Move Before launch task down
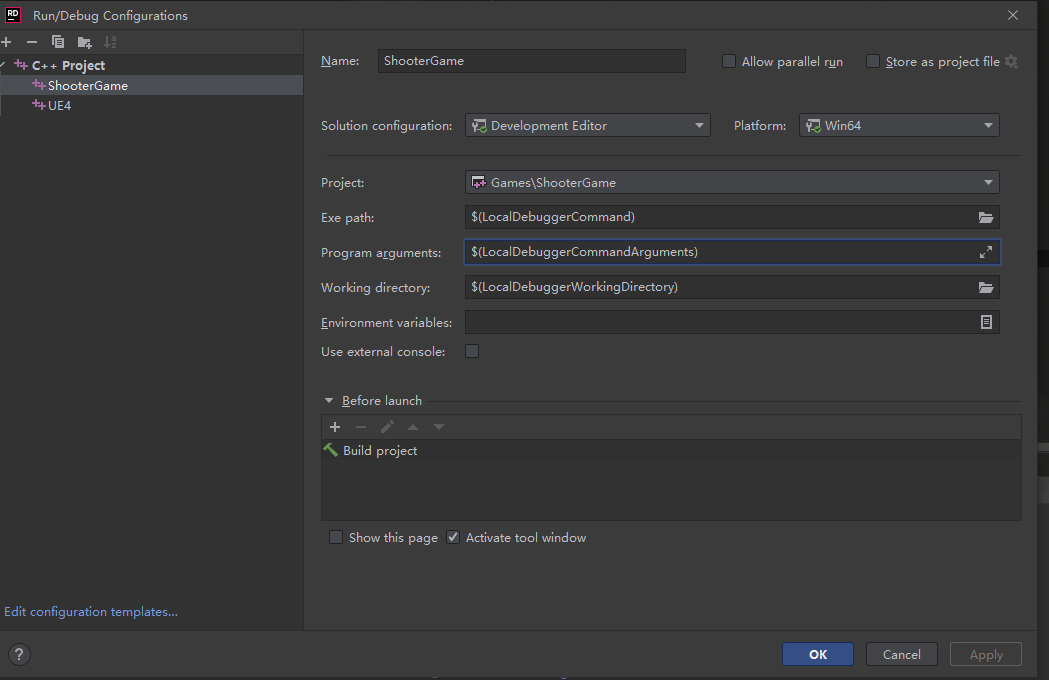The image size is (1049, 680). pos(439,427)
